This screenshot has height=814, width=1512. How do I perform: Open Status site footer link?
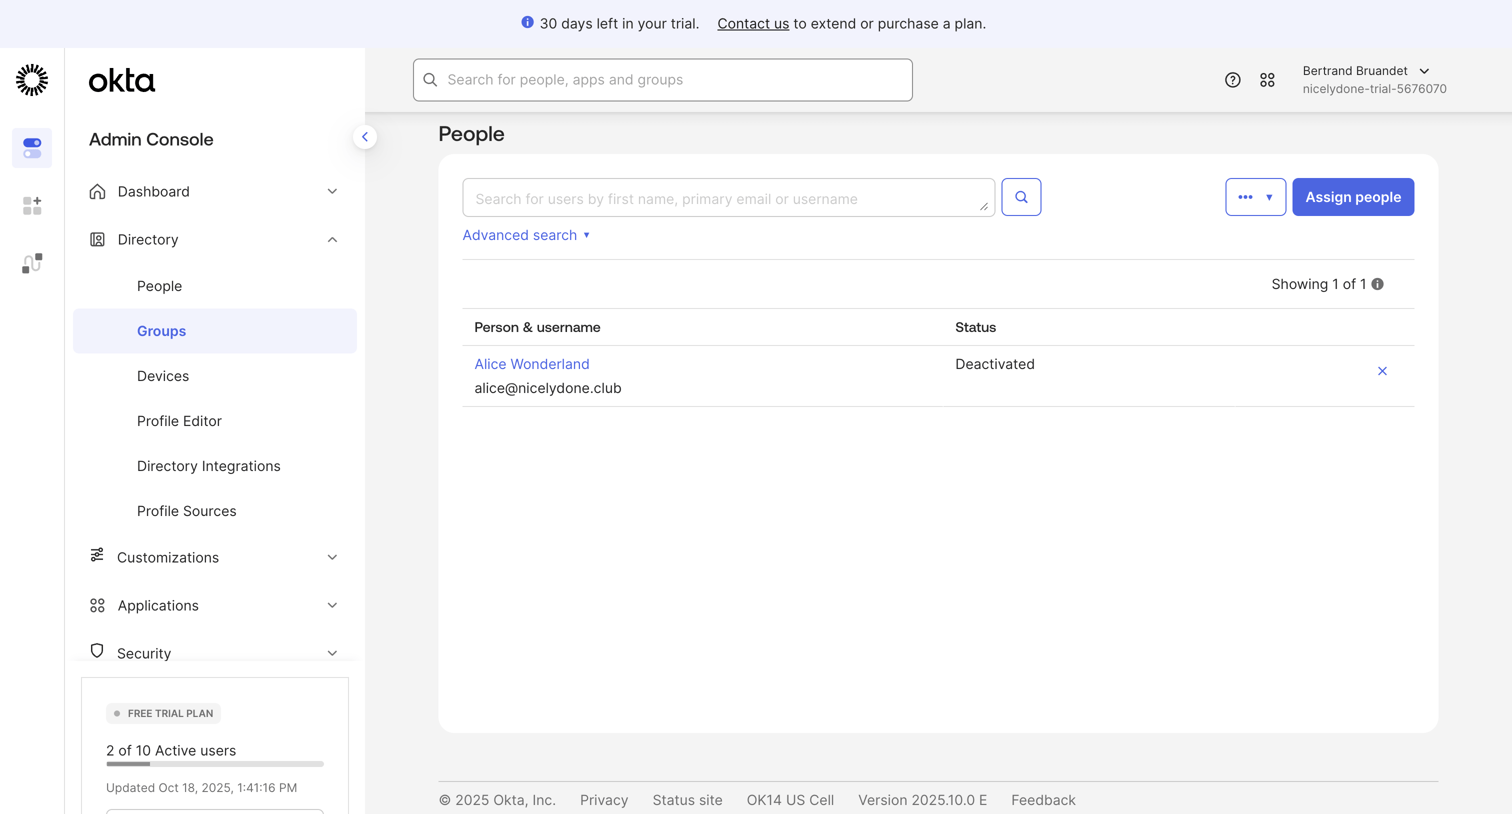point(687,800)
